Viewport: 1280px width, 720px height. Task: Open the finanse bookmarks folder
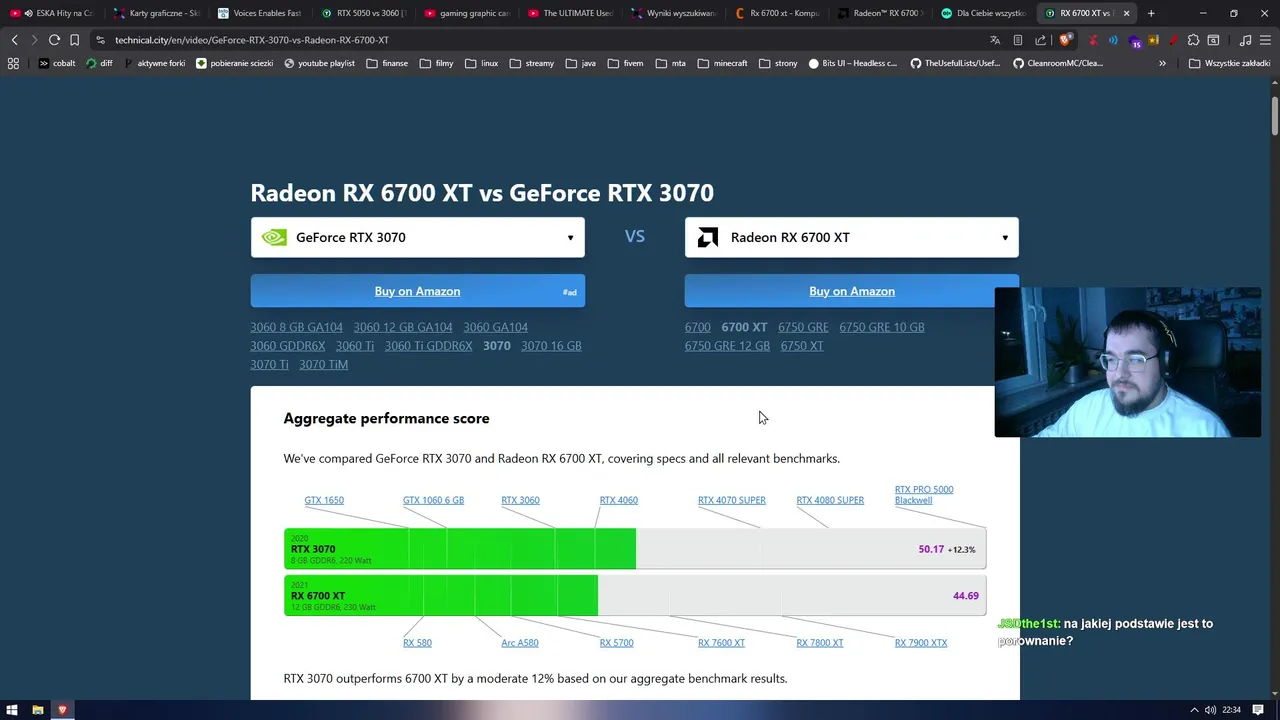click(387, 63)
